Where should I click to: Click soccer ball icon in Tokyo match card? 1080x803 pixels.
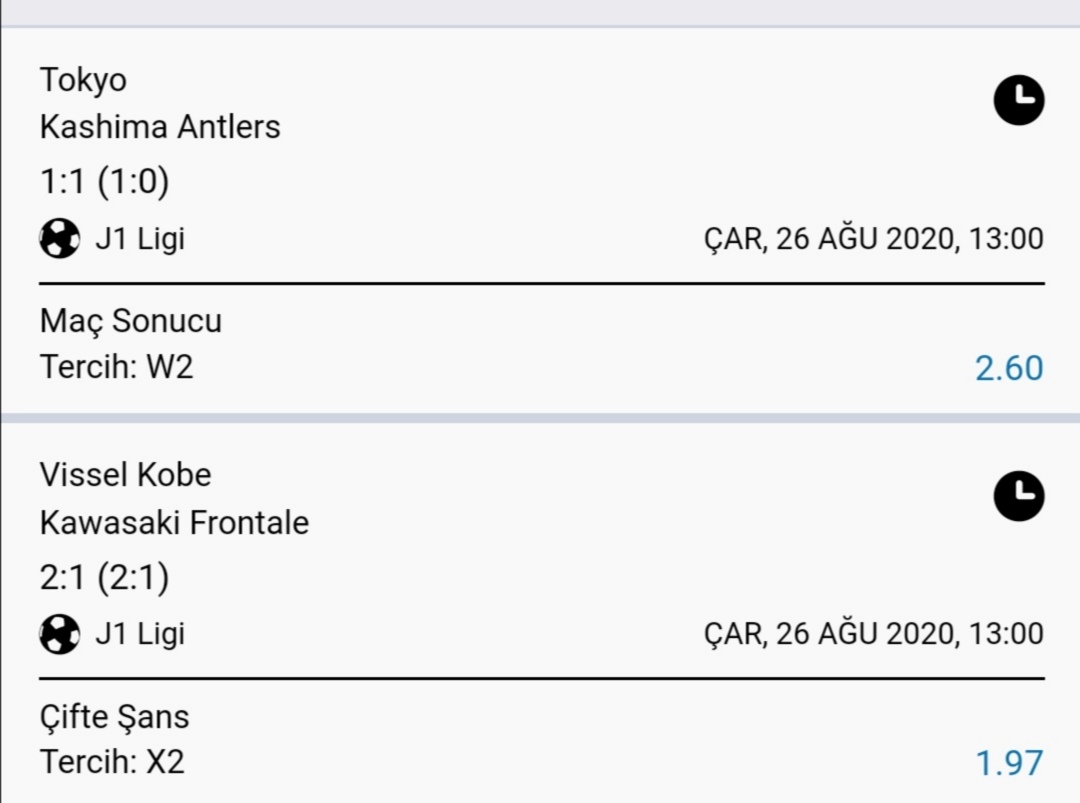pos(60,238)
